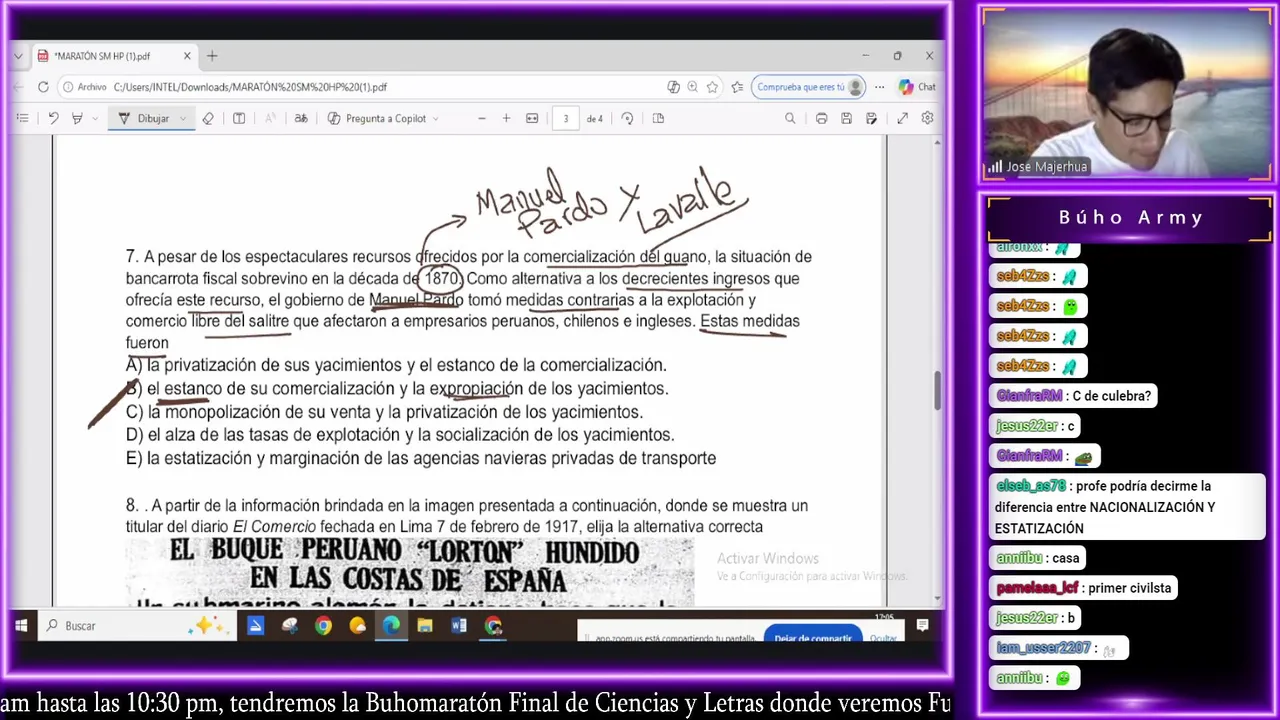Click the read aloud icon
This screenshot has width=1280, height=720.
[270, 118]
